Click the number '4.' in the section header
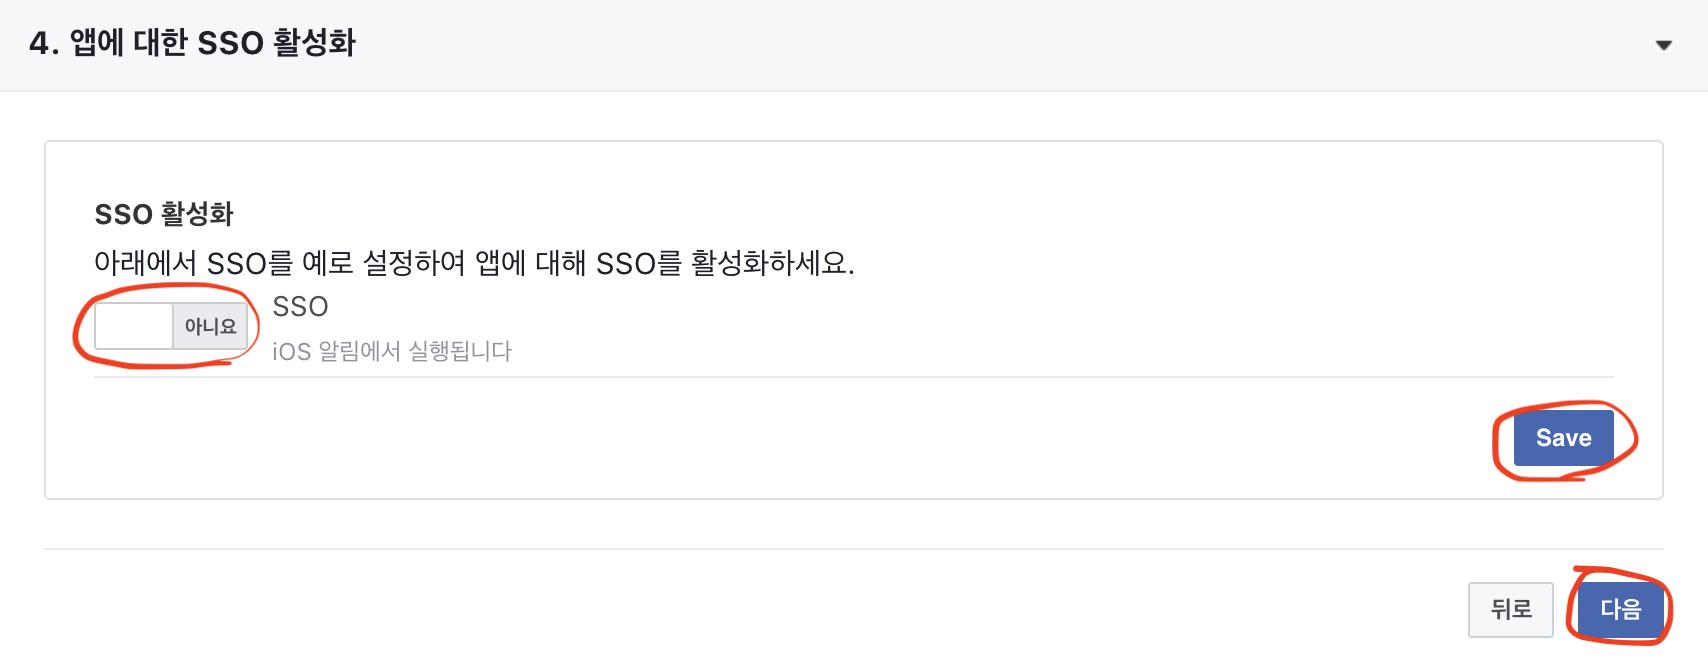 (x=44, y=43)
